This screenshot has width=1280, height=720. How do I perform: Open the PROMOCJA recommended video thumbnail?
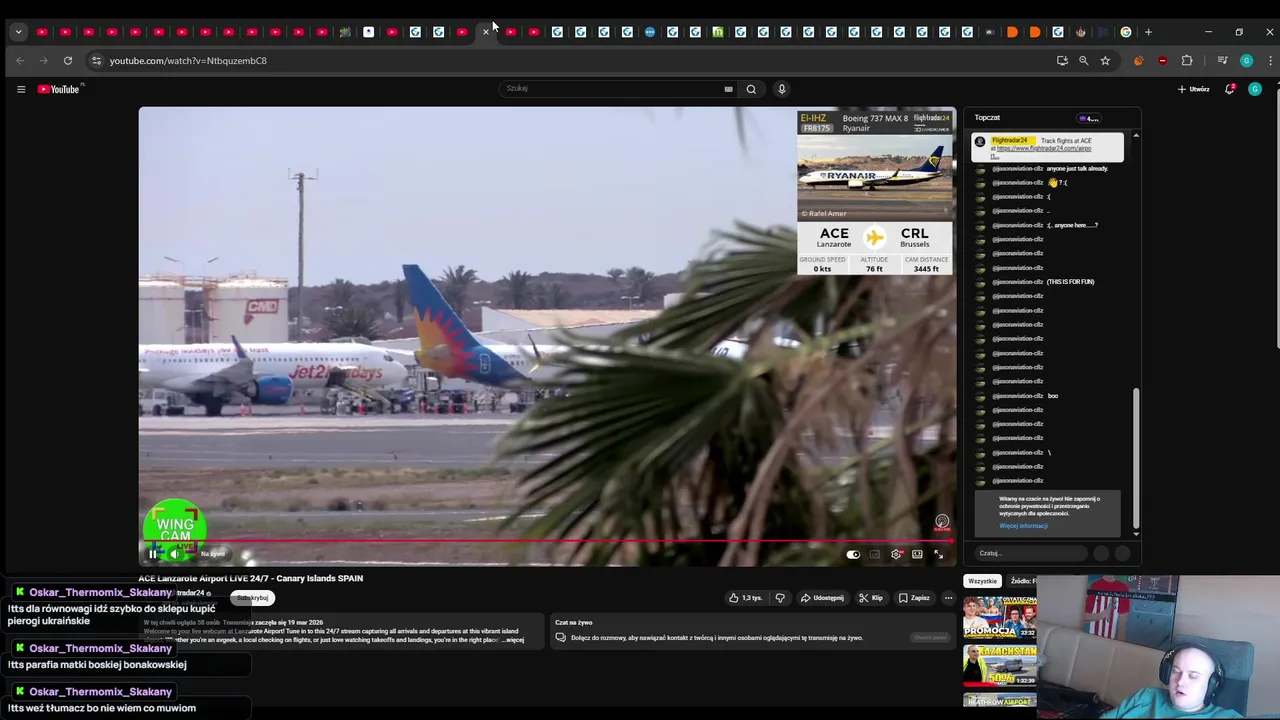click(1000, 618)
